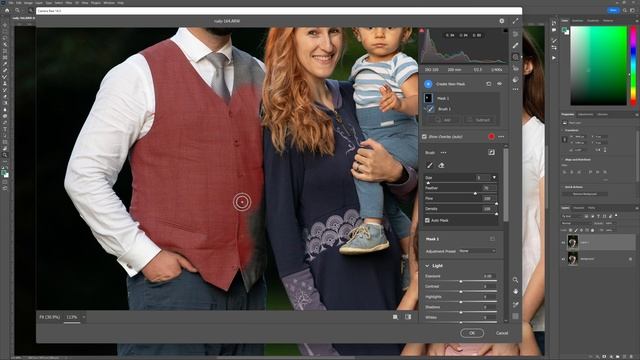Click the Add button under Mask 1
Screen dimensions: 640x360
[443, 120]
